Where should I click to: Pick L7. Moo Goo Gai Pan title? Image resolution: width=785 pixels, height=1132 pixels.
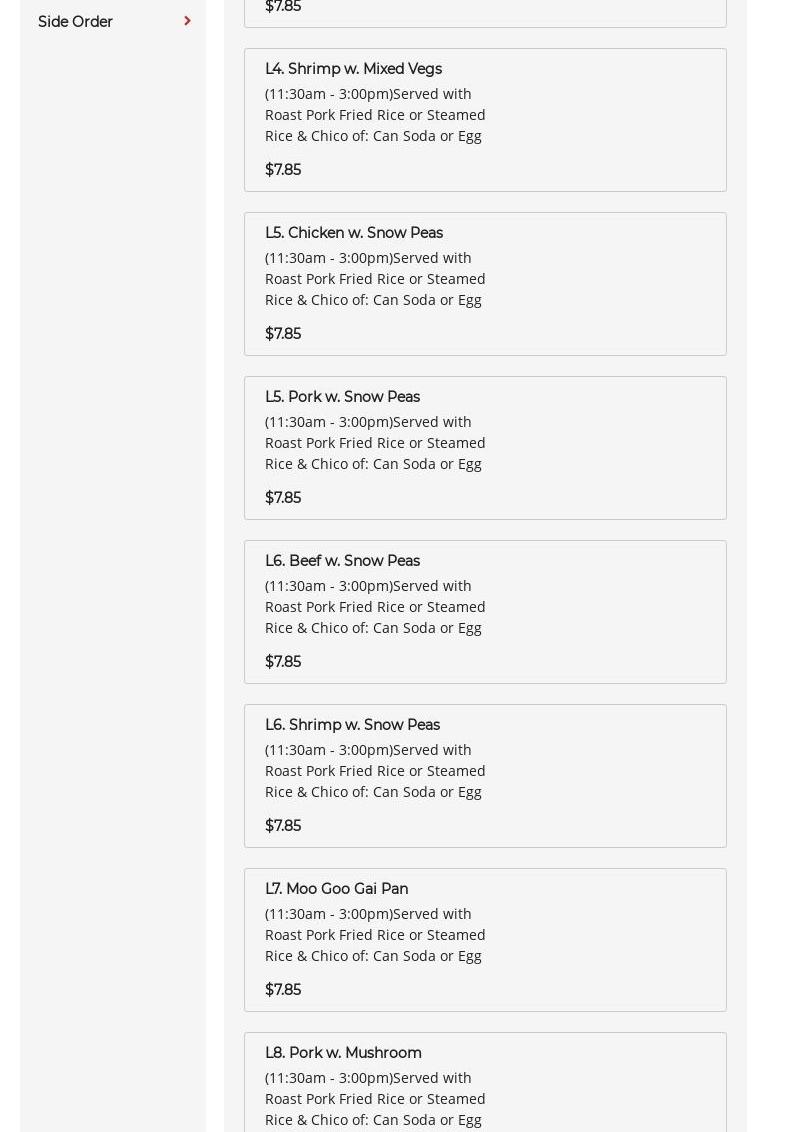click(336, 889)
